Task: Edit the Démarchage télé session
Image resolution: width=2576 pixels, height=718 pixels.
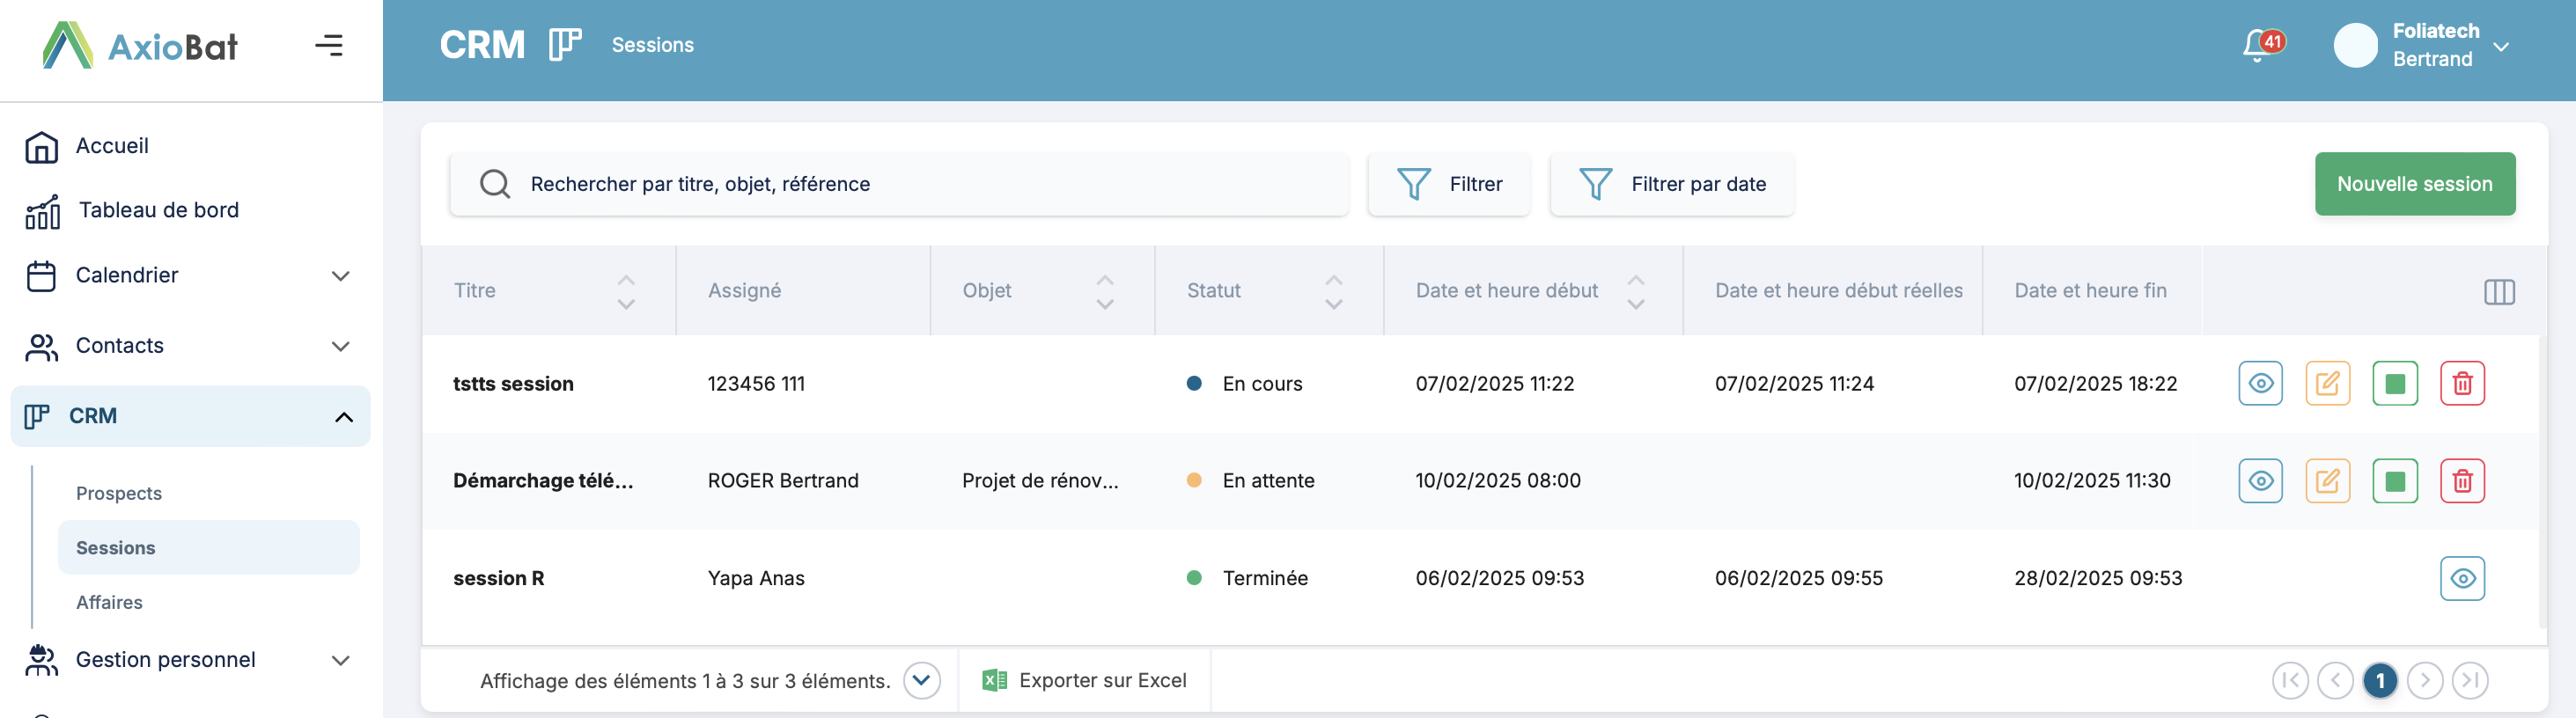Action: click(x=2327, y=481)
